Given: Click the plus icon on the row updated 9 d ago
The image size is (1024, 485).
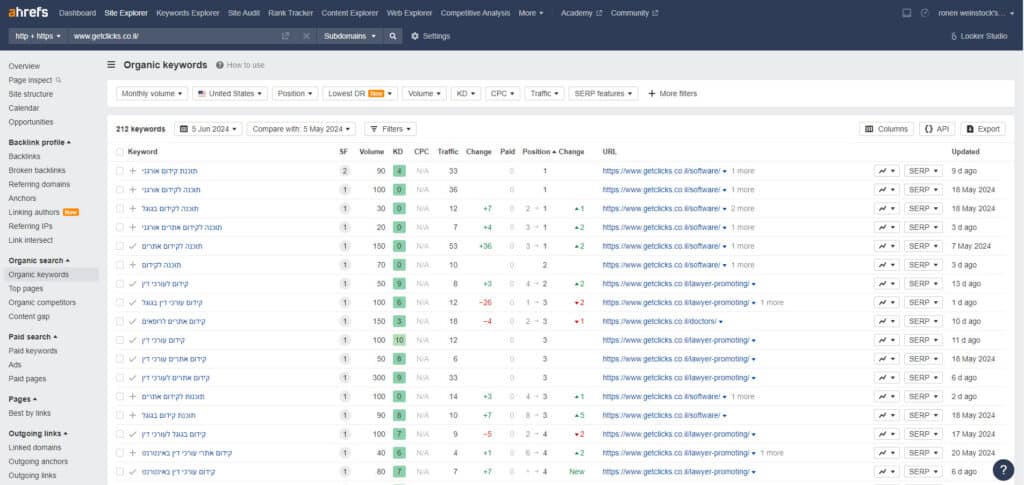Looking at the screenshot, I should [x=133, y=171].
